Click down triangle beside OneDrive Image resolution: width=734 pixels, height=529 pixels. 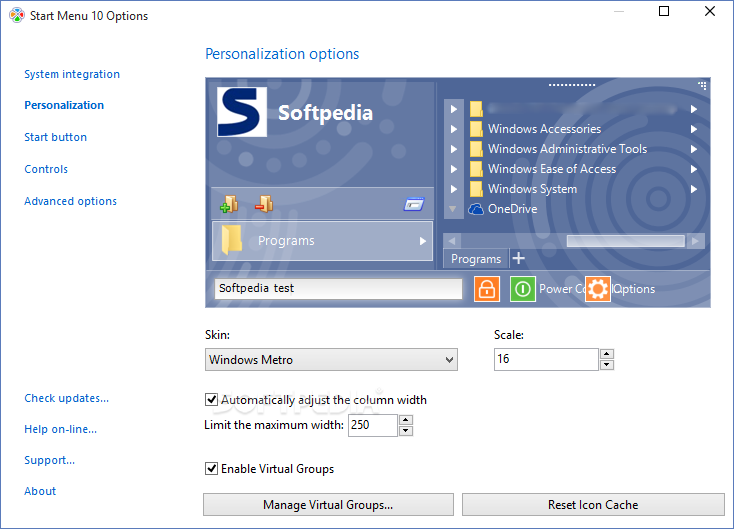click(453, 209)
